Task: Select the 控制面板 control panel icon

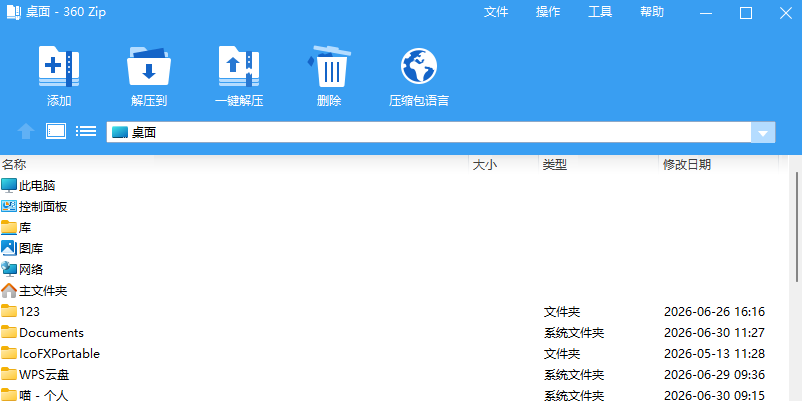Action: coord(9,207)
